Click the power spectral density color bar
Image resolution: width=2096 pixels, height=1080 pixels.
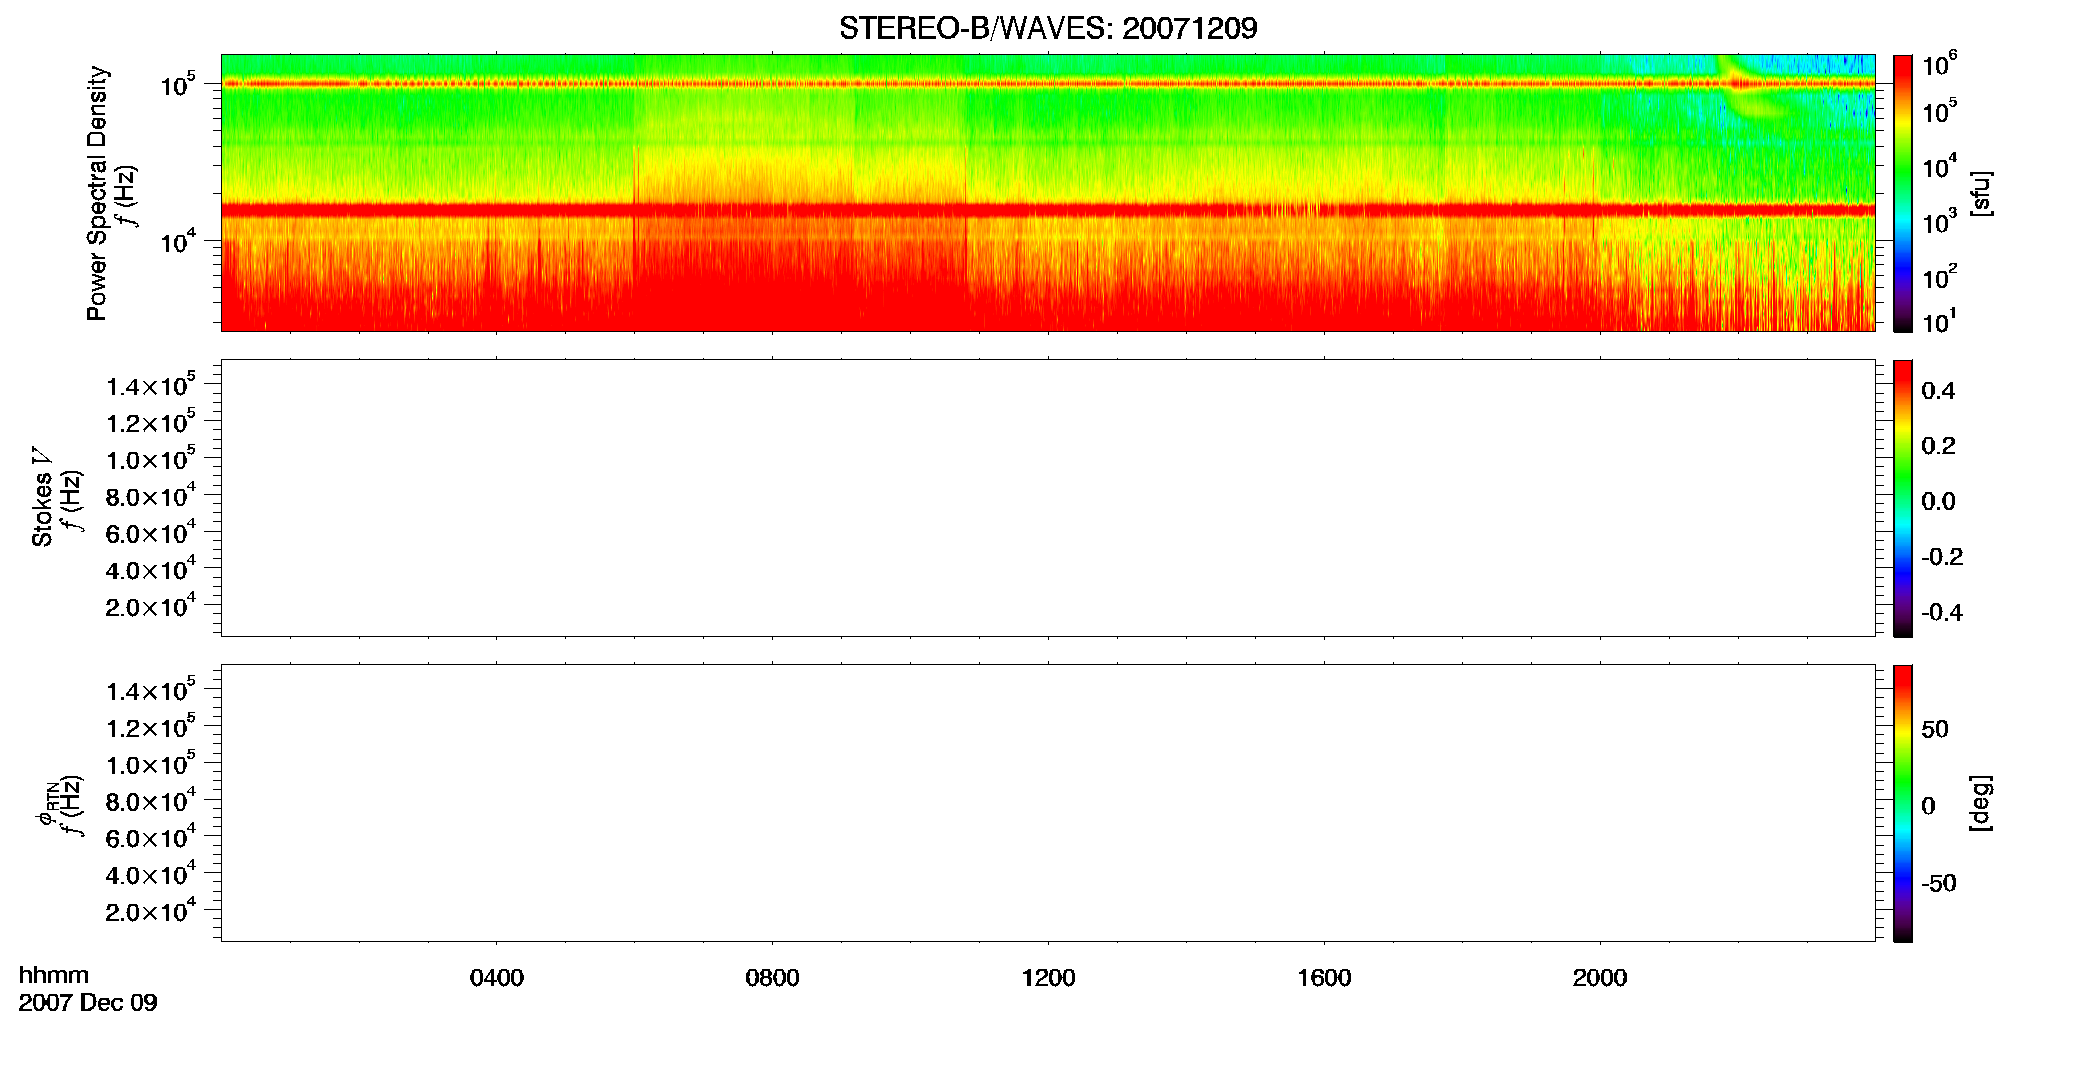pyautogui.click(x=1903, y=193)
